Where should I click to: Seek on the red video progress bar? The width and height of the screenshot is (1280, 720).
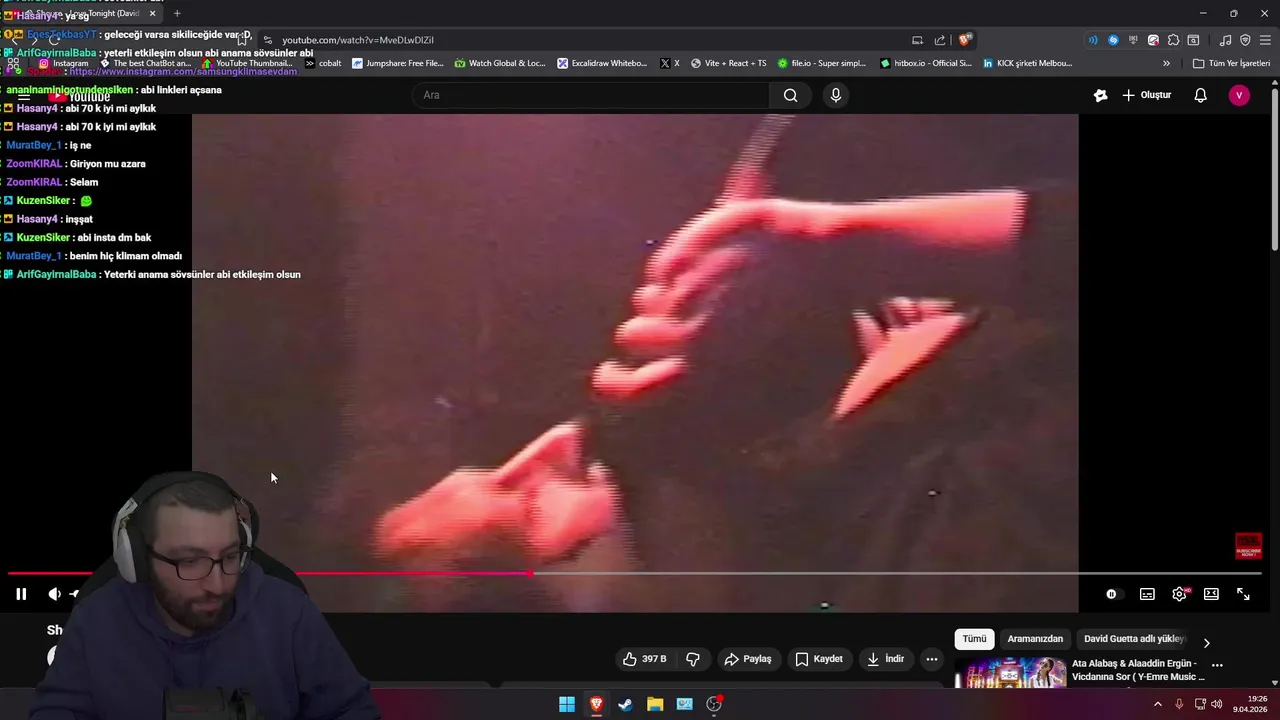tap(634, 574)
